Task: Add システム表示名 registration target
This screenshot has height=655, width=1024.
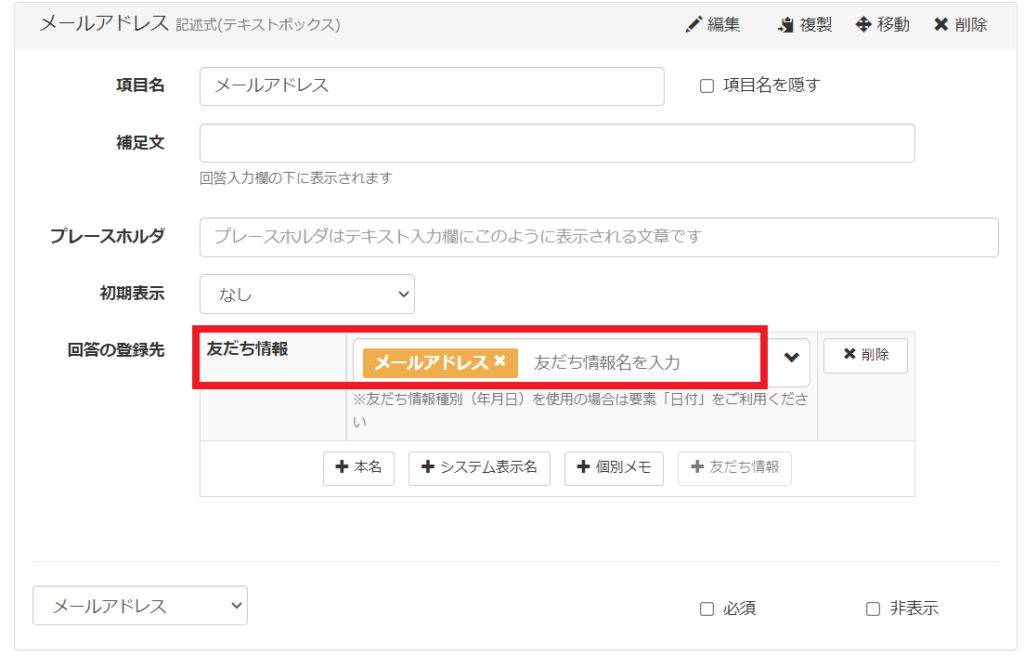Action: [479, 468]
